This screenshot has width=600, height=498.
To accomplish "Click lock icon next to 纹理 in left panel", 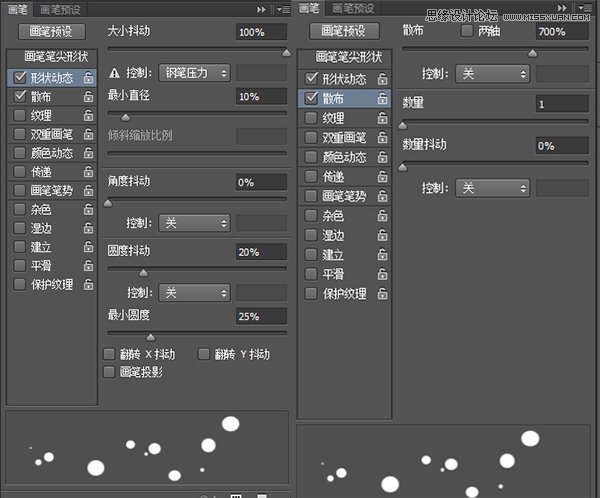I will tap(88, 115).
